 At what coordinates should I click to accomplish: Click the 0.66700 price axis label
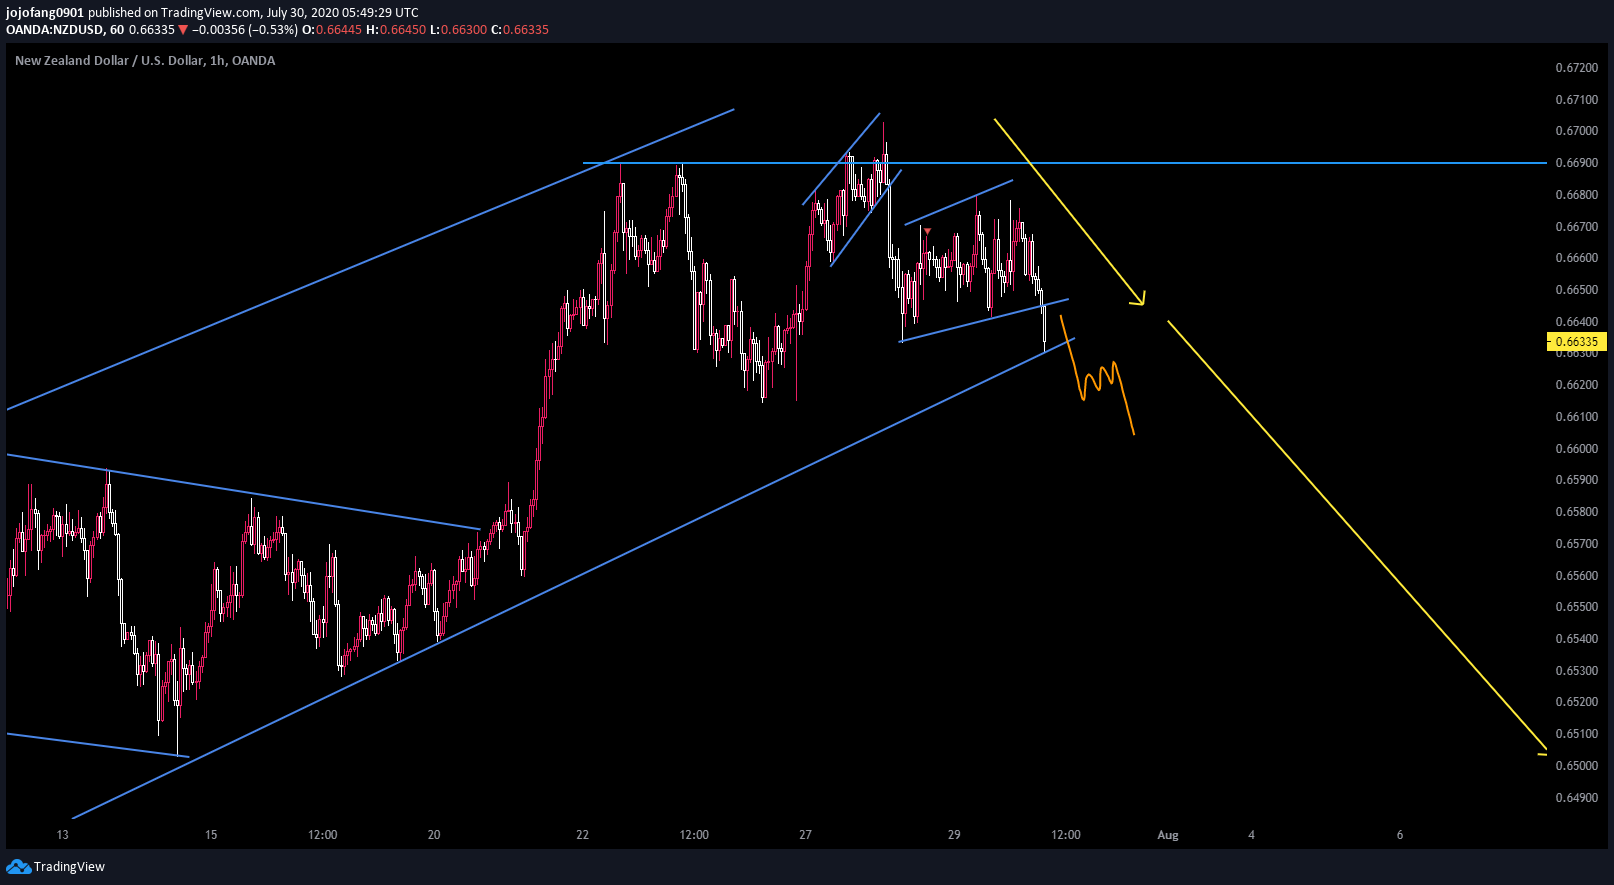pyautogui.click(x=1576, y=227)
